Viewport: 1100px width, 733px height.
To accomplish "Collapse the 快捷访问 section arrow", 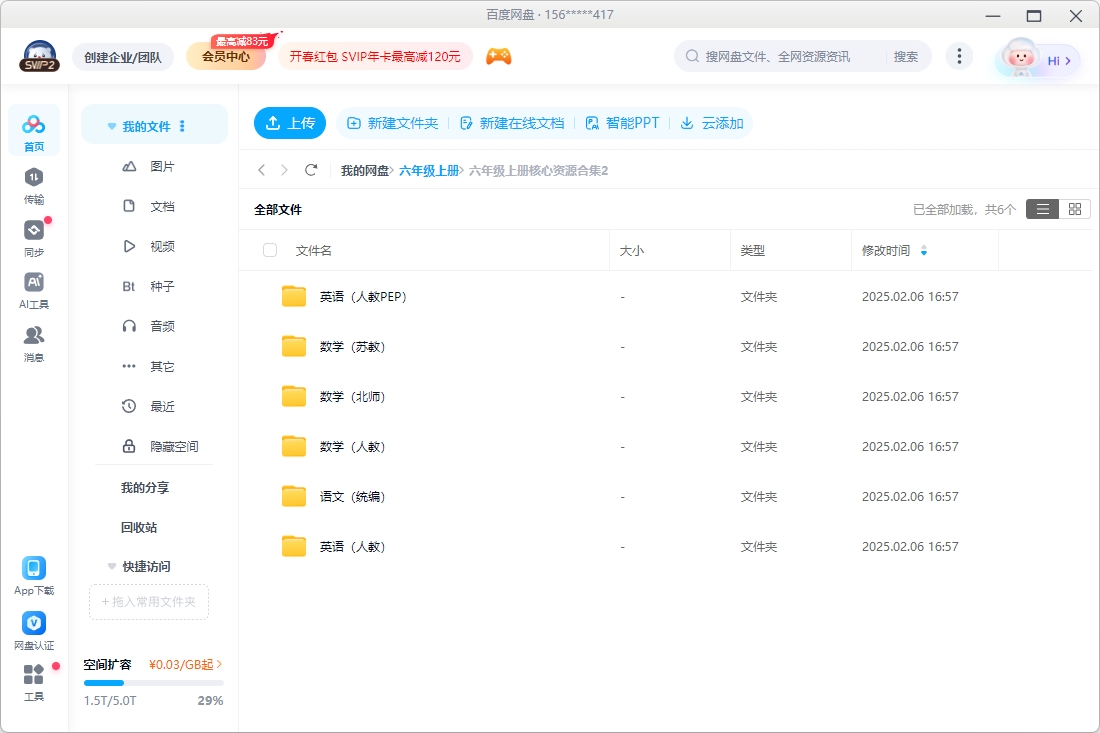I will [112, 566].
